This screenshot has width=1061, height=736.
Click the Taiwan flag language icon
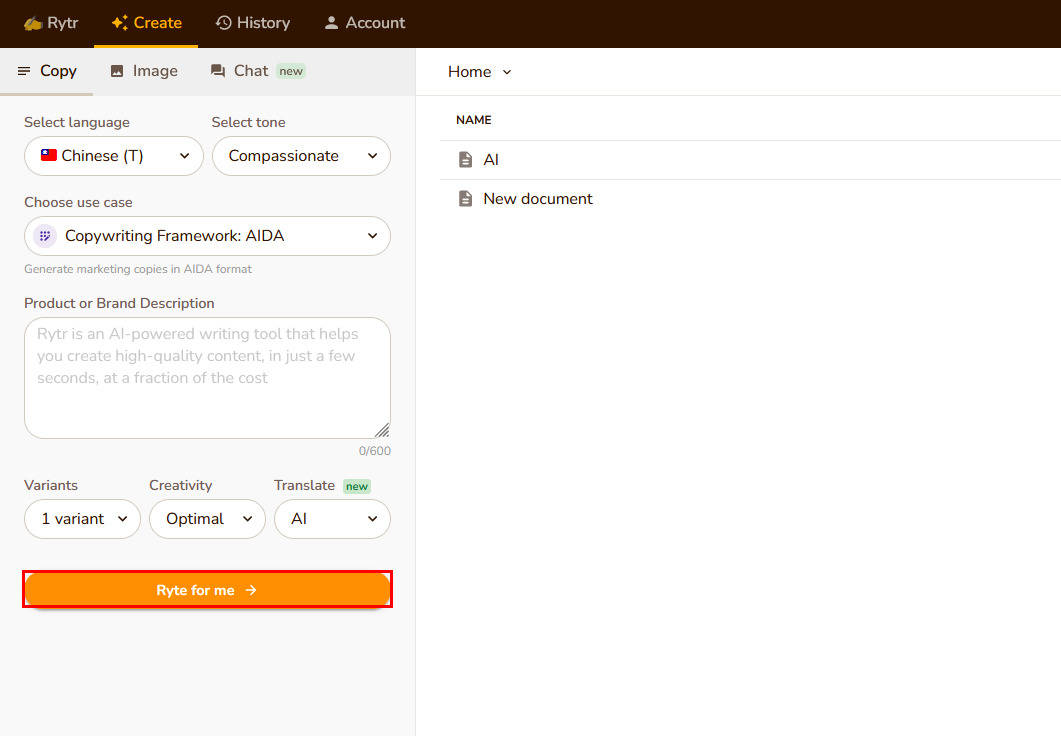tap(49, 155)
